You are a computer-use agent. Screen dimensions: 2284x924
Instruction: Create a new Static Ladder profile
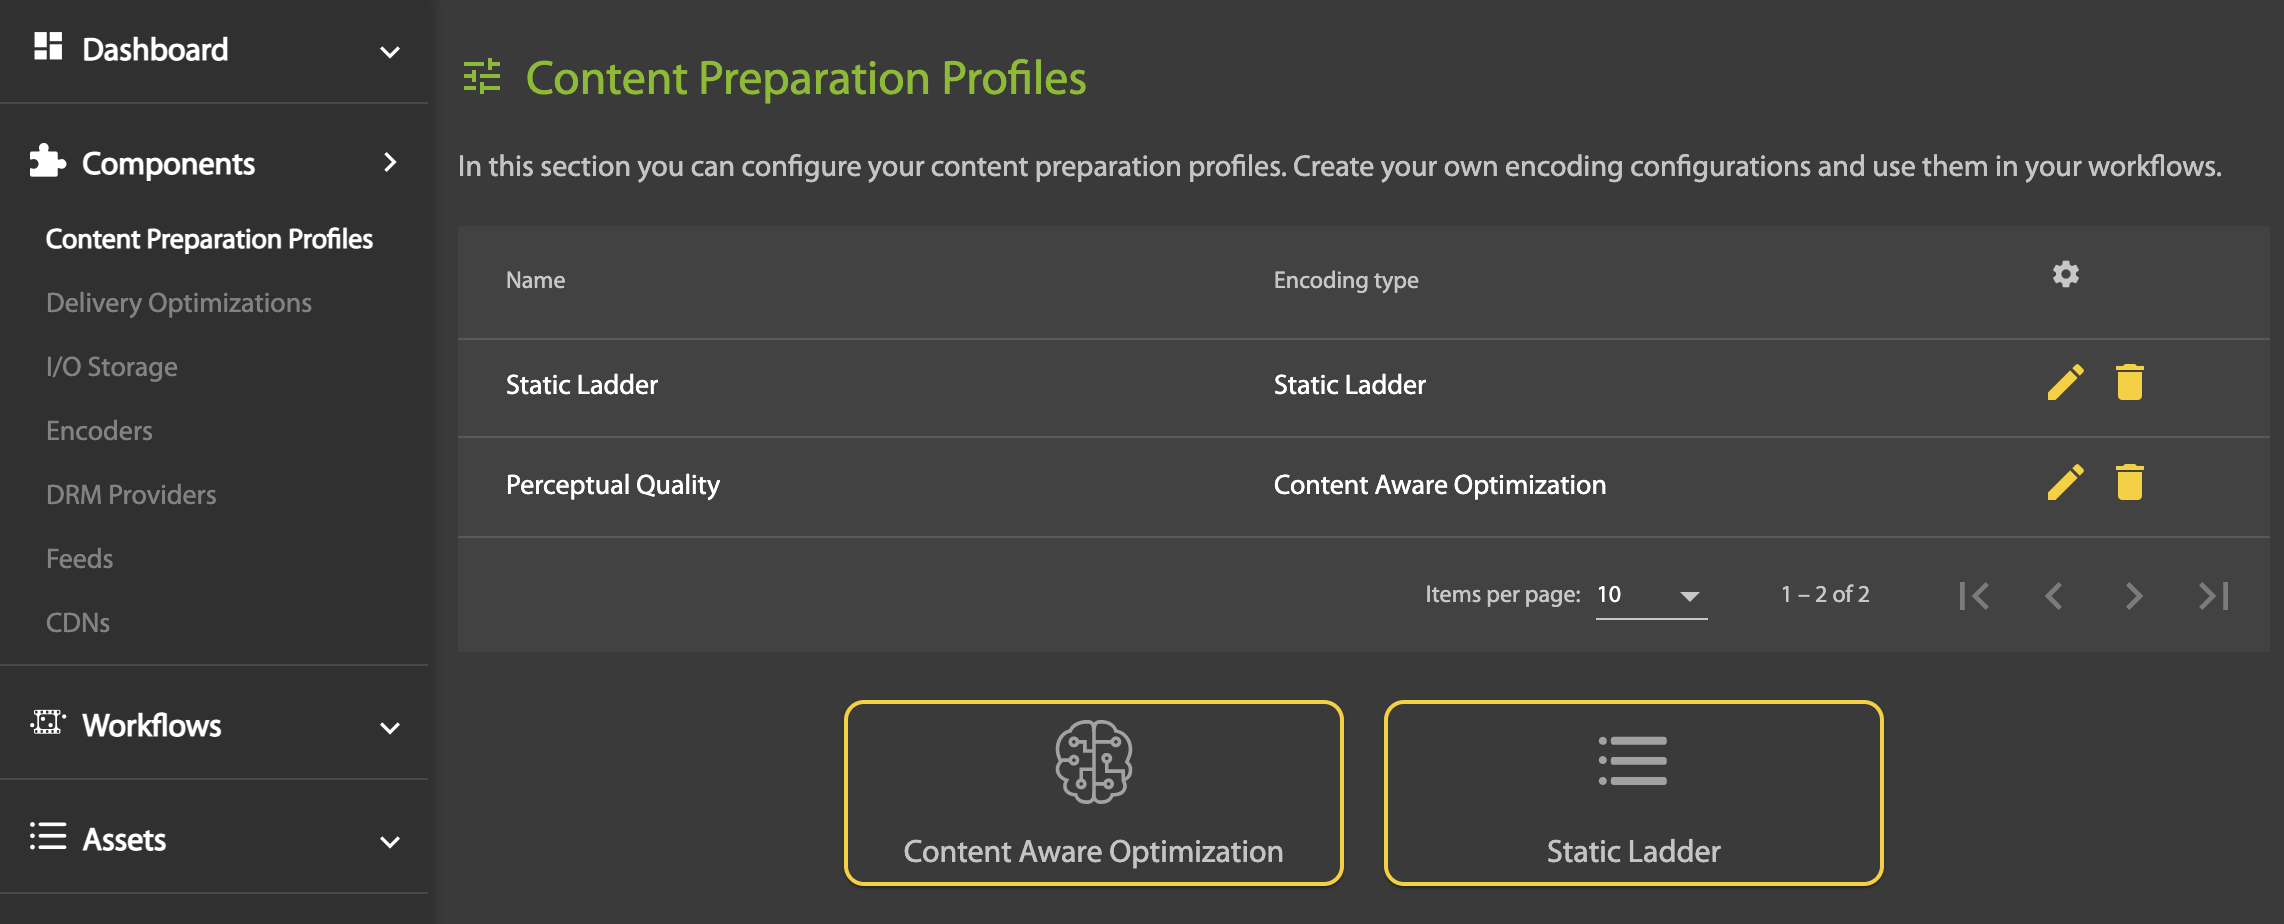point(1632,793)
